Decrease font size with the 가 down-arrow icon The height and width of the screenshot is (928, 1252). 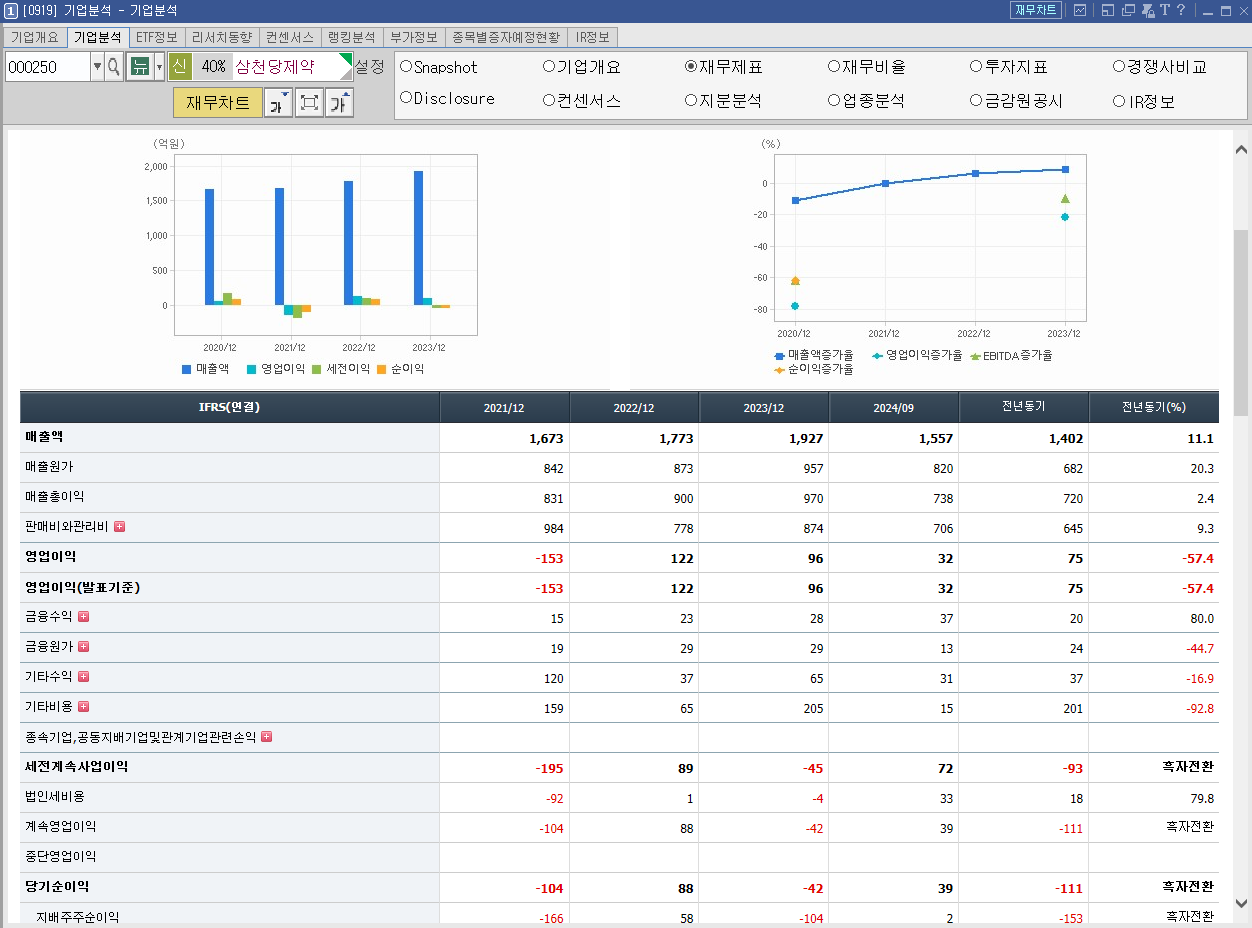(x=278, y=102)
